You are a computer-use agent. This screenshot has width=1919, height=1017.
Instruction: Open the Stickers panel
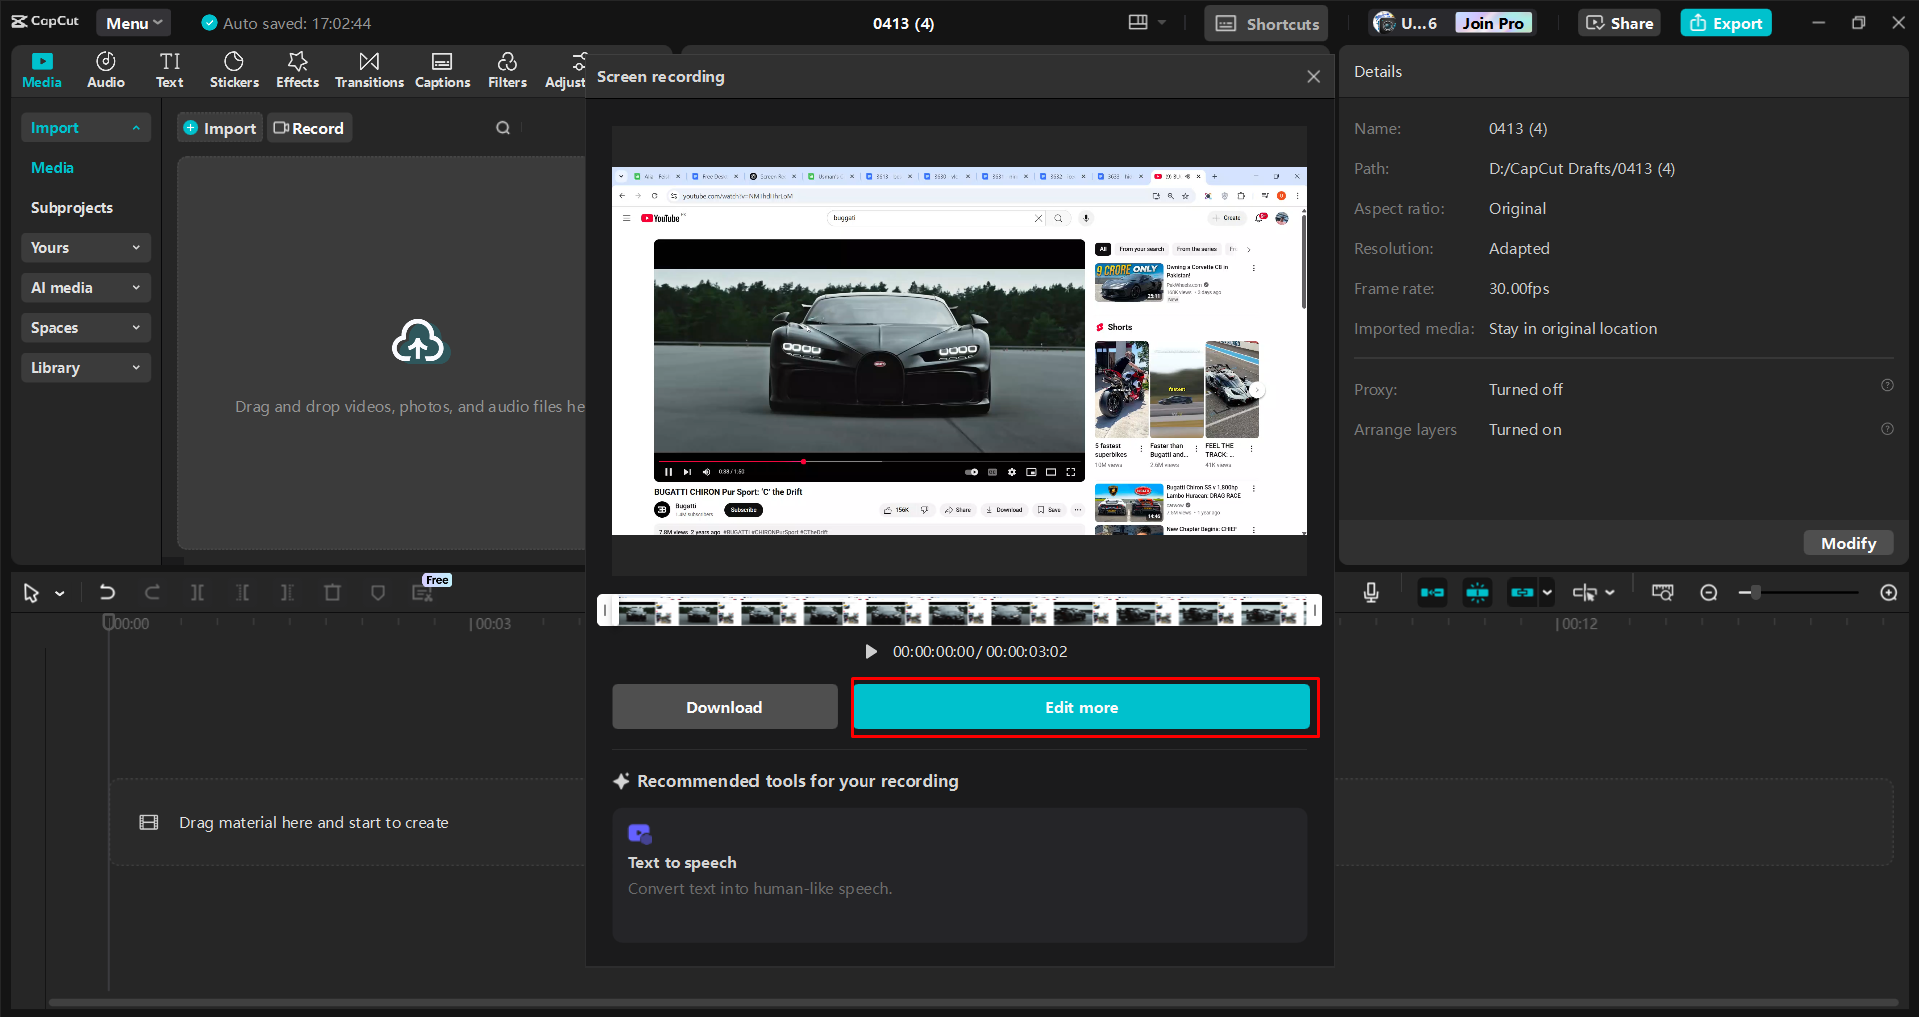pos(234,70)
